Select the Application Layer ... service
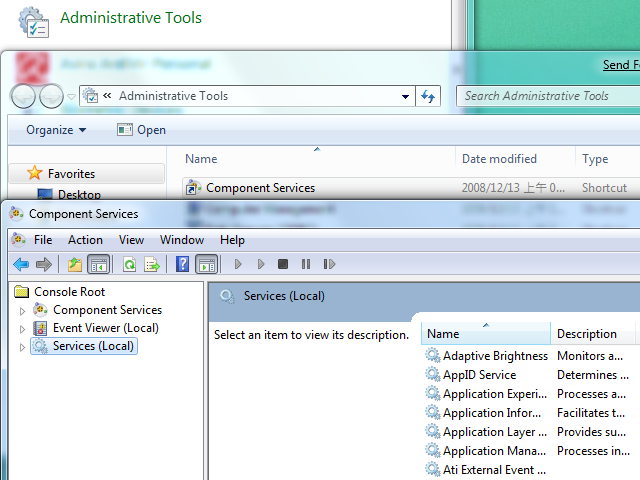The width and height of the screenshot is (640, 480). 495,432
